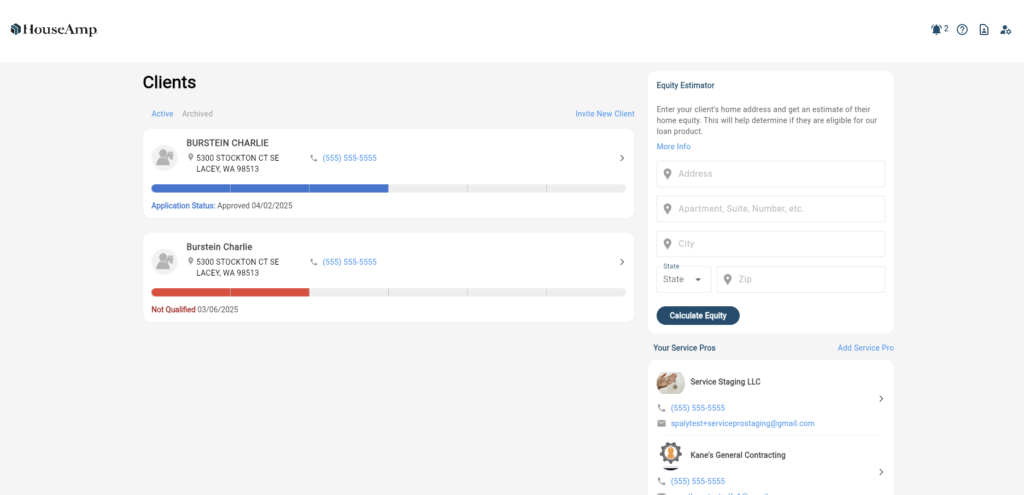1024x495 pixels.
Task: Expand Not Qualified Burstein Charlie chevron
Action: pos(621,262)
